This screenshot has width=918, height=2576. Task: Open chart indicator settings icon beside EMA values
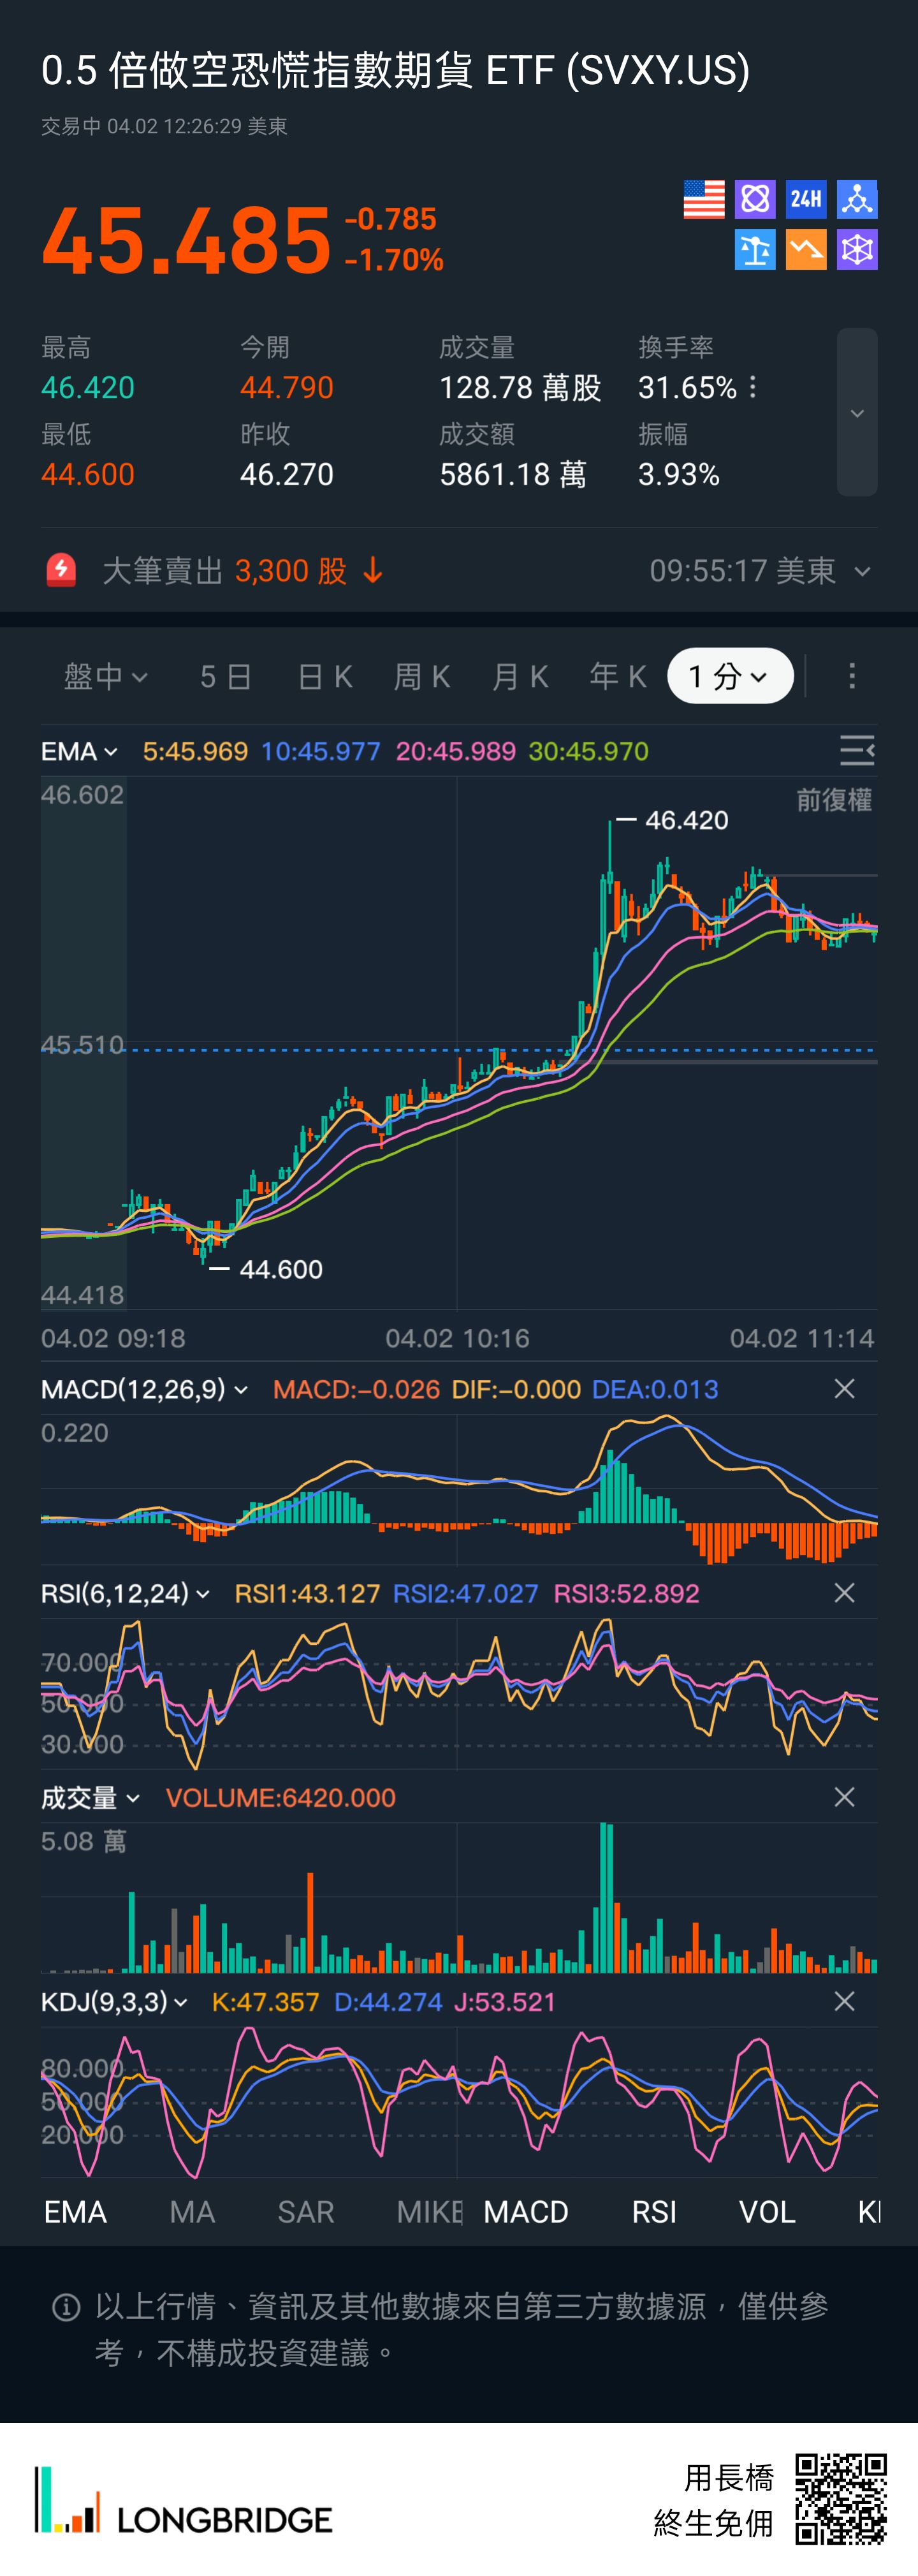(856, 750)
